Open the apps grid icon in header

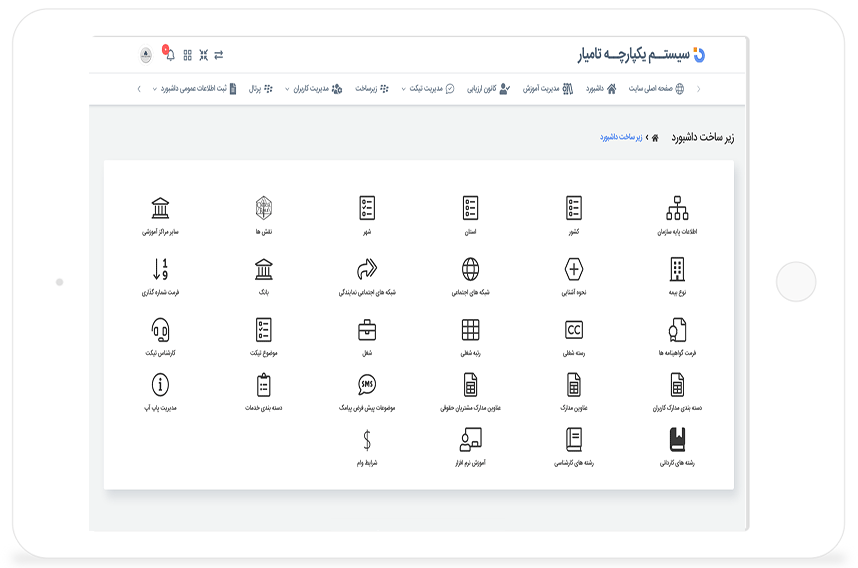click(187, 55)
